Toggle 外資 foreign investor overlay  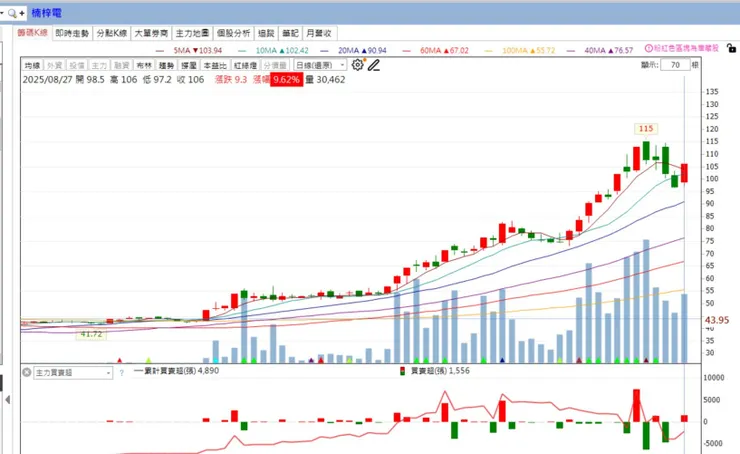click(x=55, y=65)
